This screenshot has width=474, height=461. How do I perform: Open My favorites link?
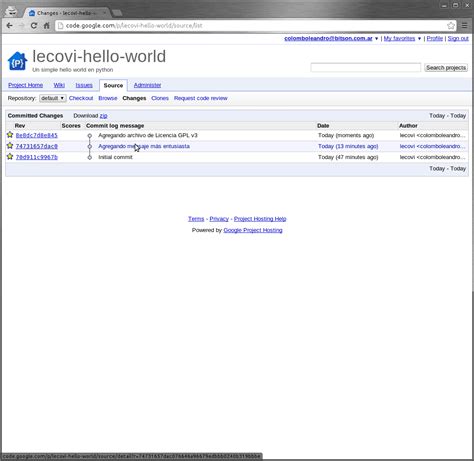point(399,39)
